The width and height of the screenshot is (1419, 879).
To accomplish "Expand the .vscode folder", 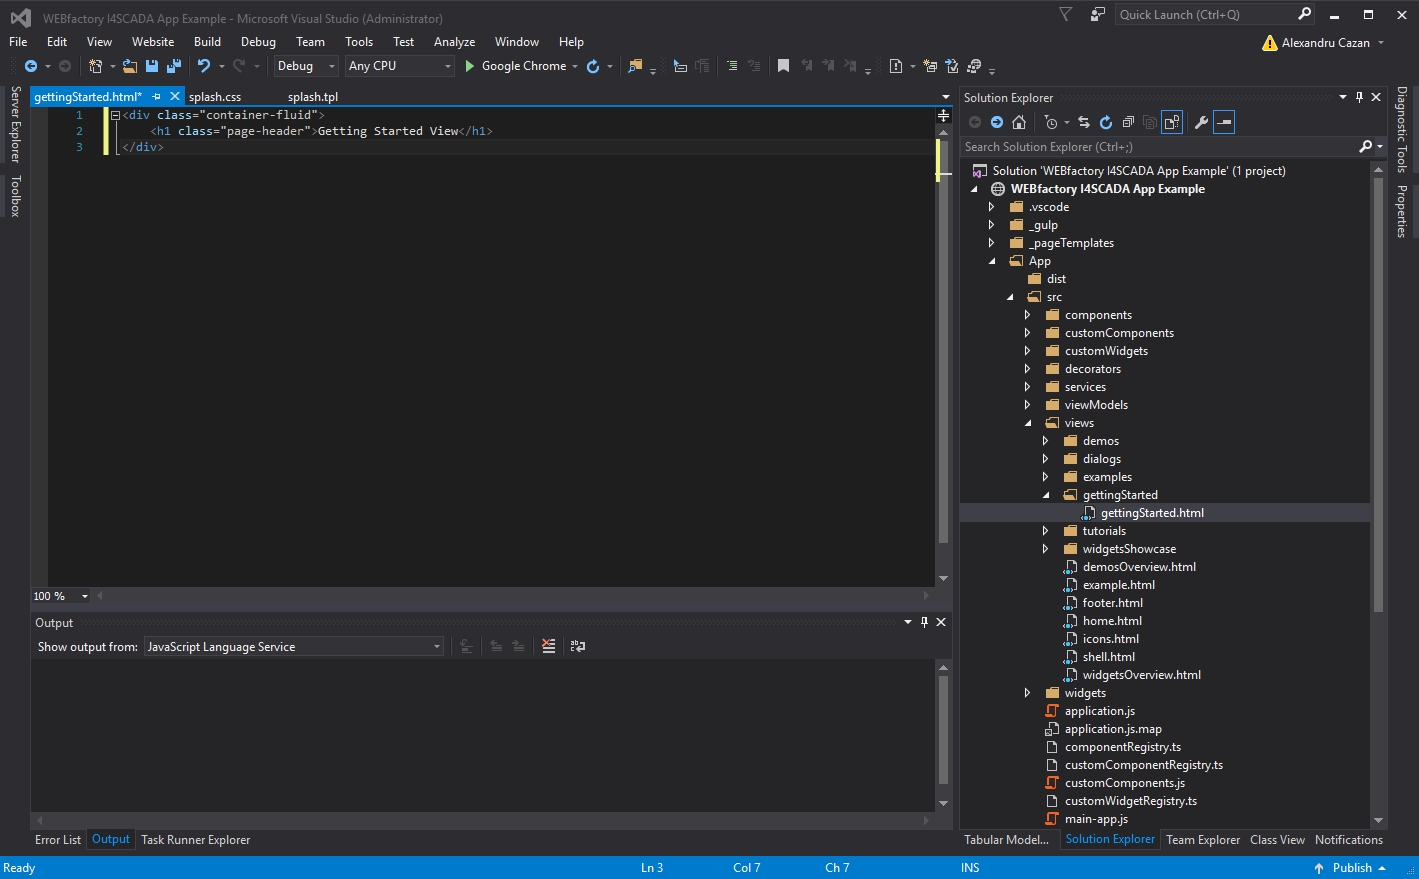I will point(992,207).
